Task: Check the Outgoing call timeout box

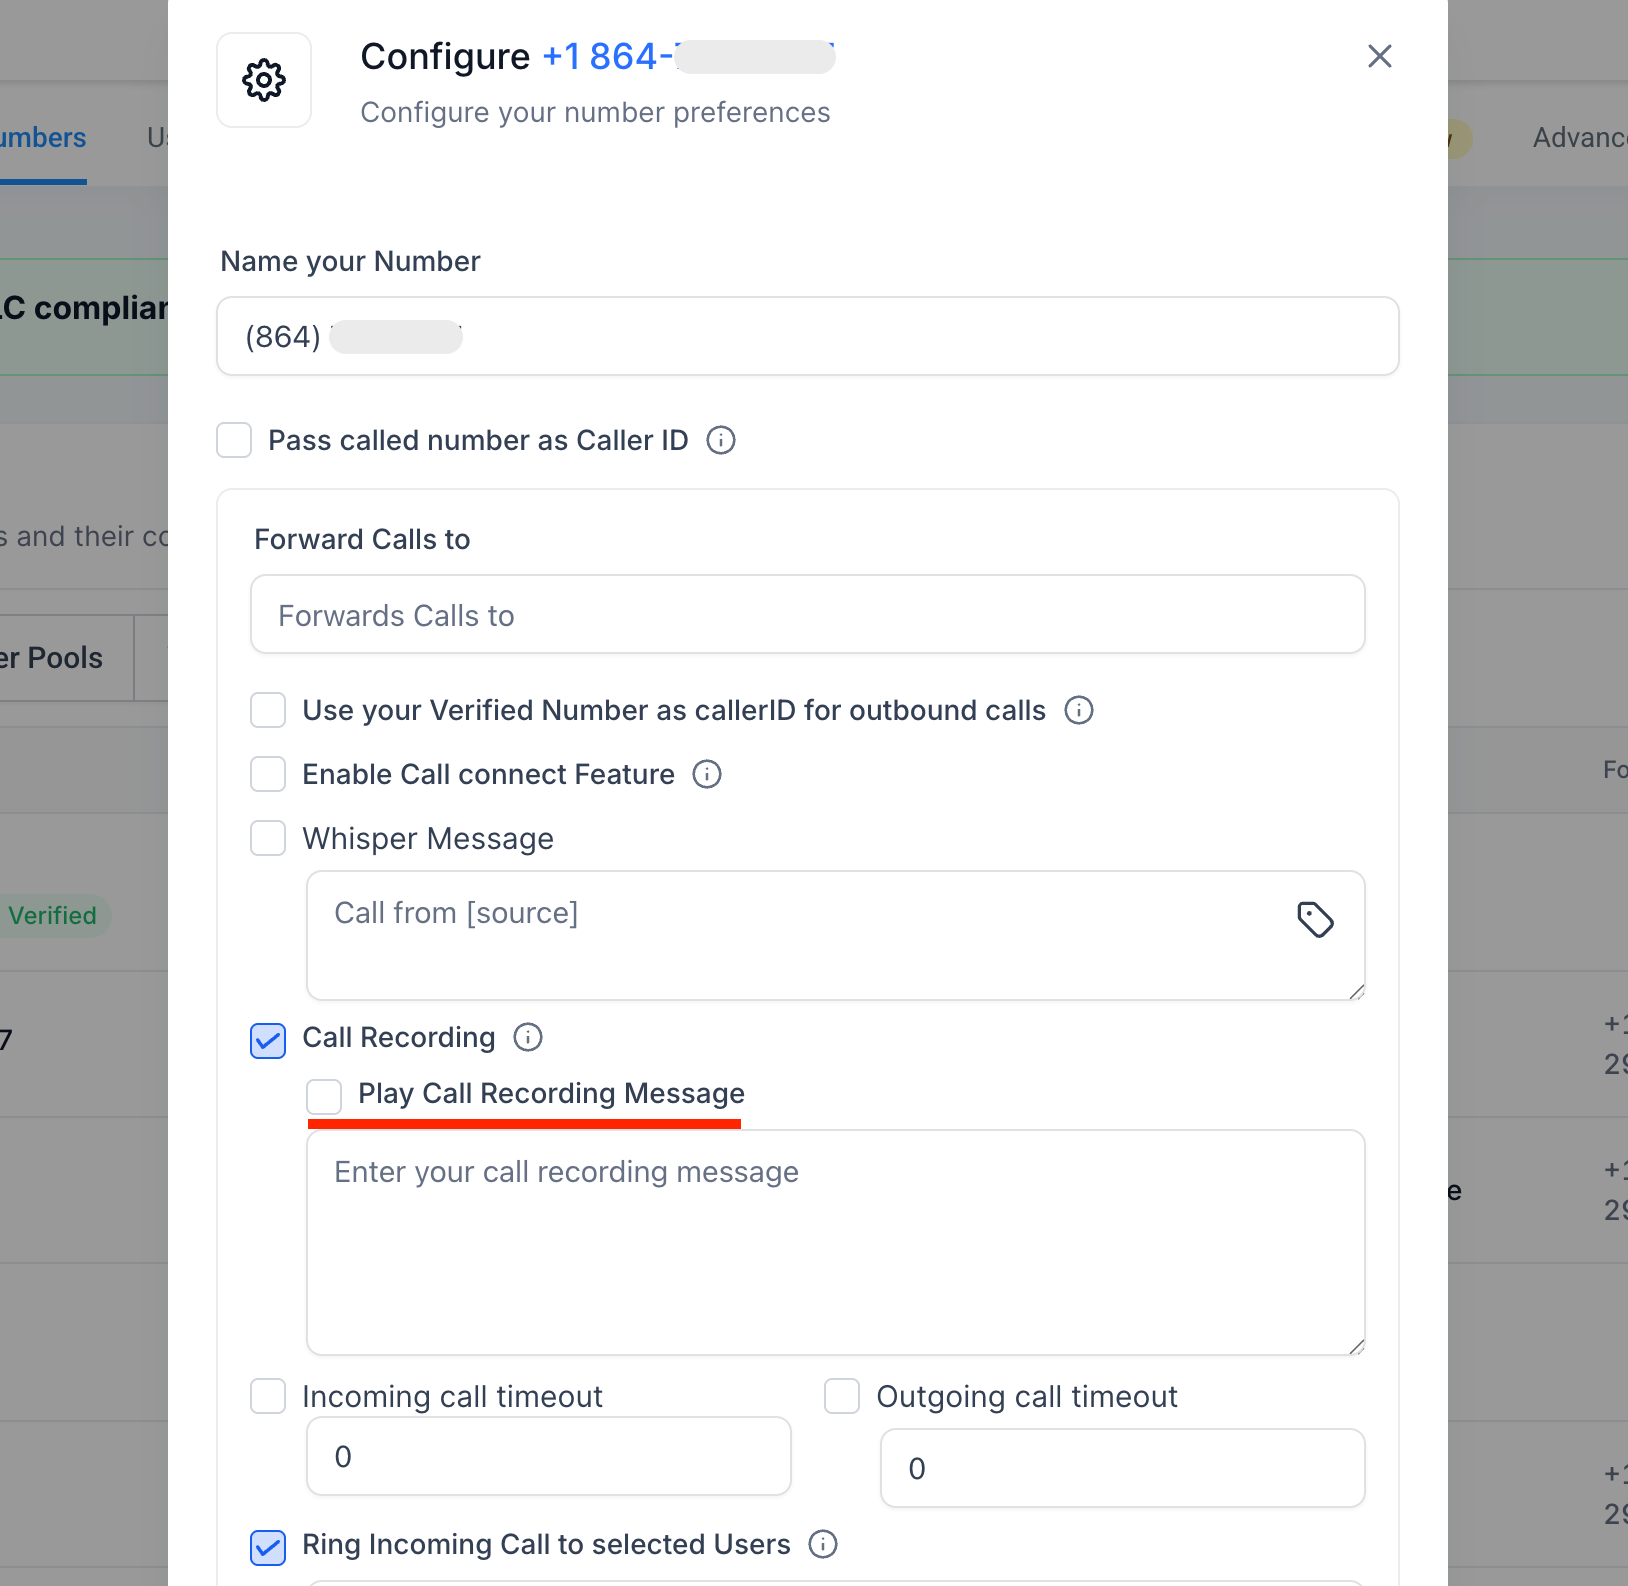Action: point(842,1396)
